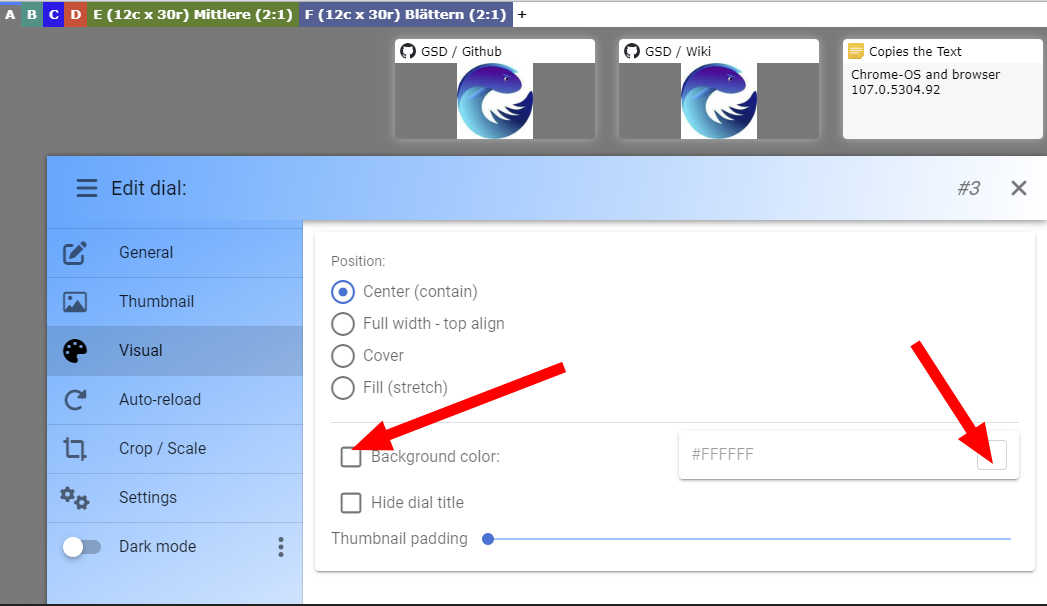Switch to tab group C
This screenshot has height=606, width=1047.
click(53, 14)
